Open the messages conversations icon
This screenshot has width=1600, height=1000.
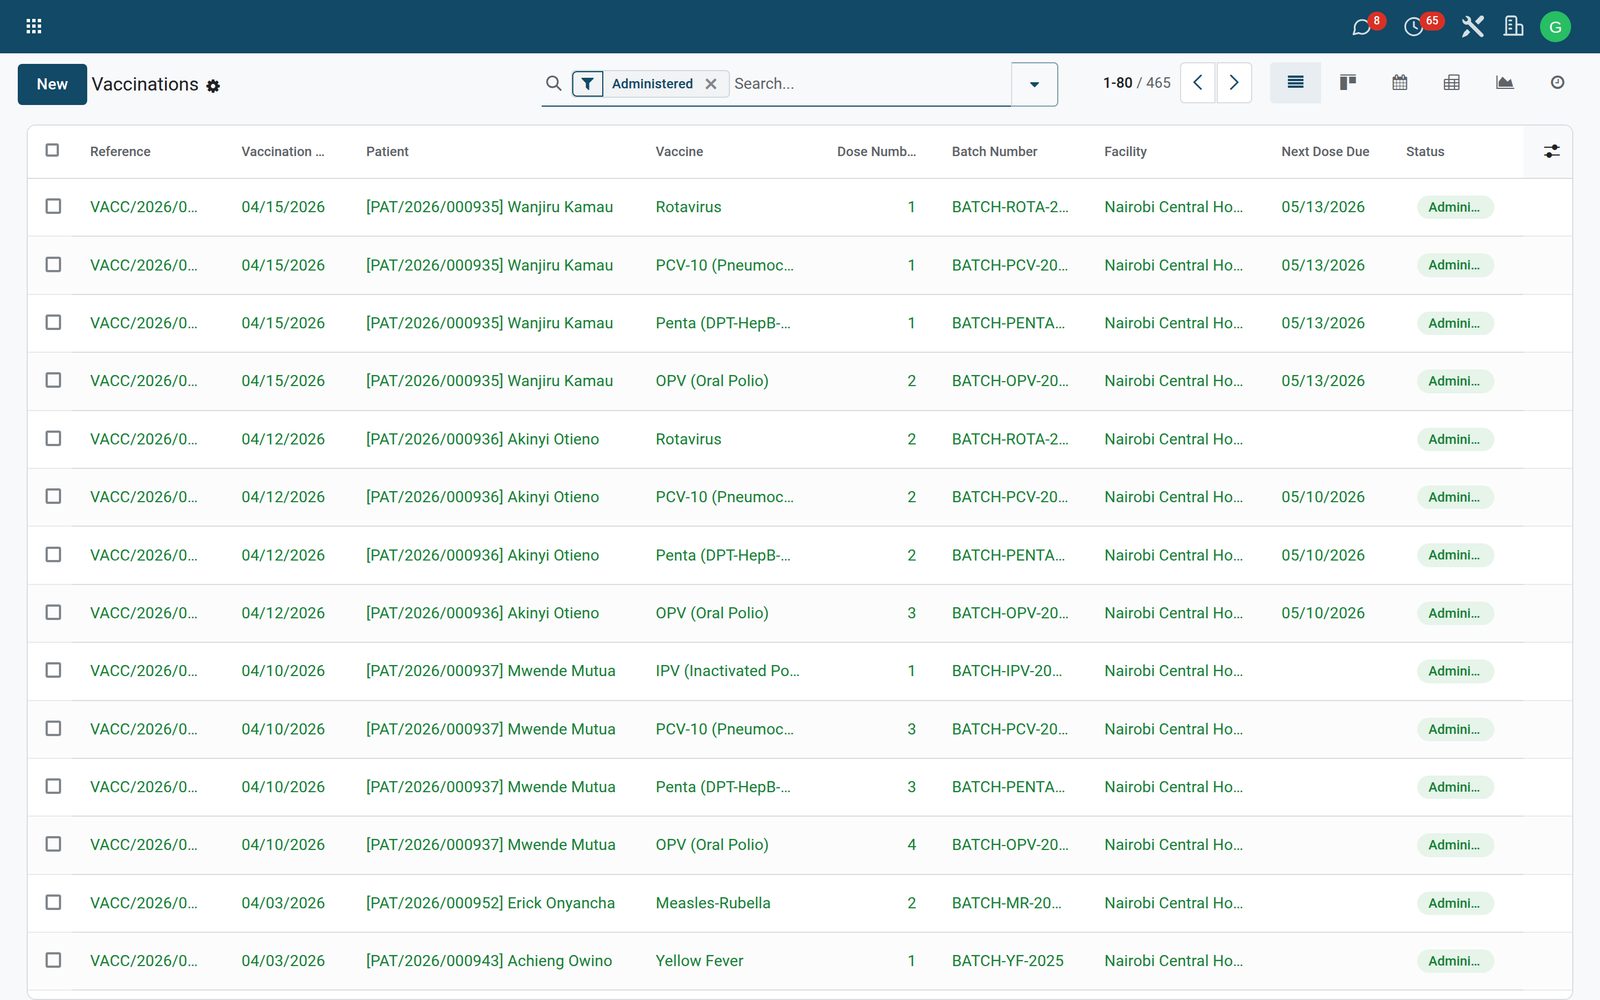click(x=1362, y=26)
